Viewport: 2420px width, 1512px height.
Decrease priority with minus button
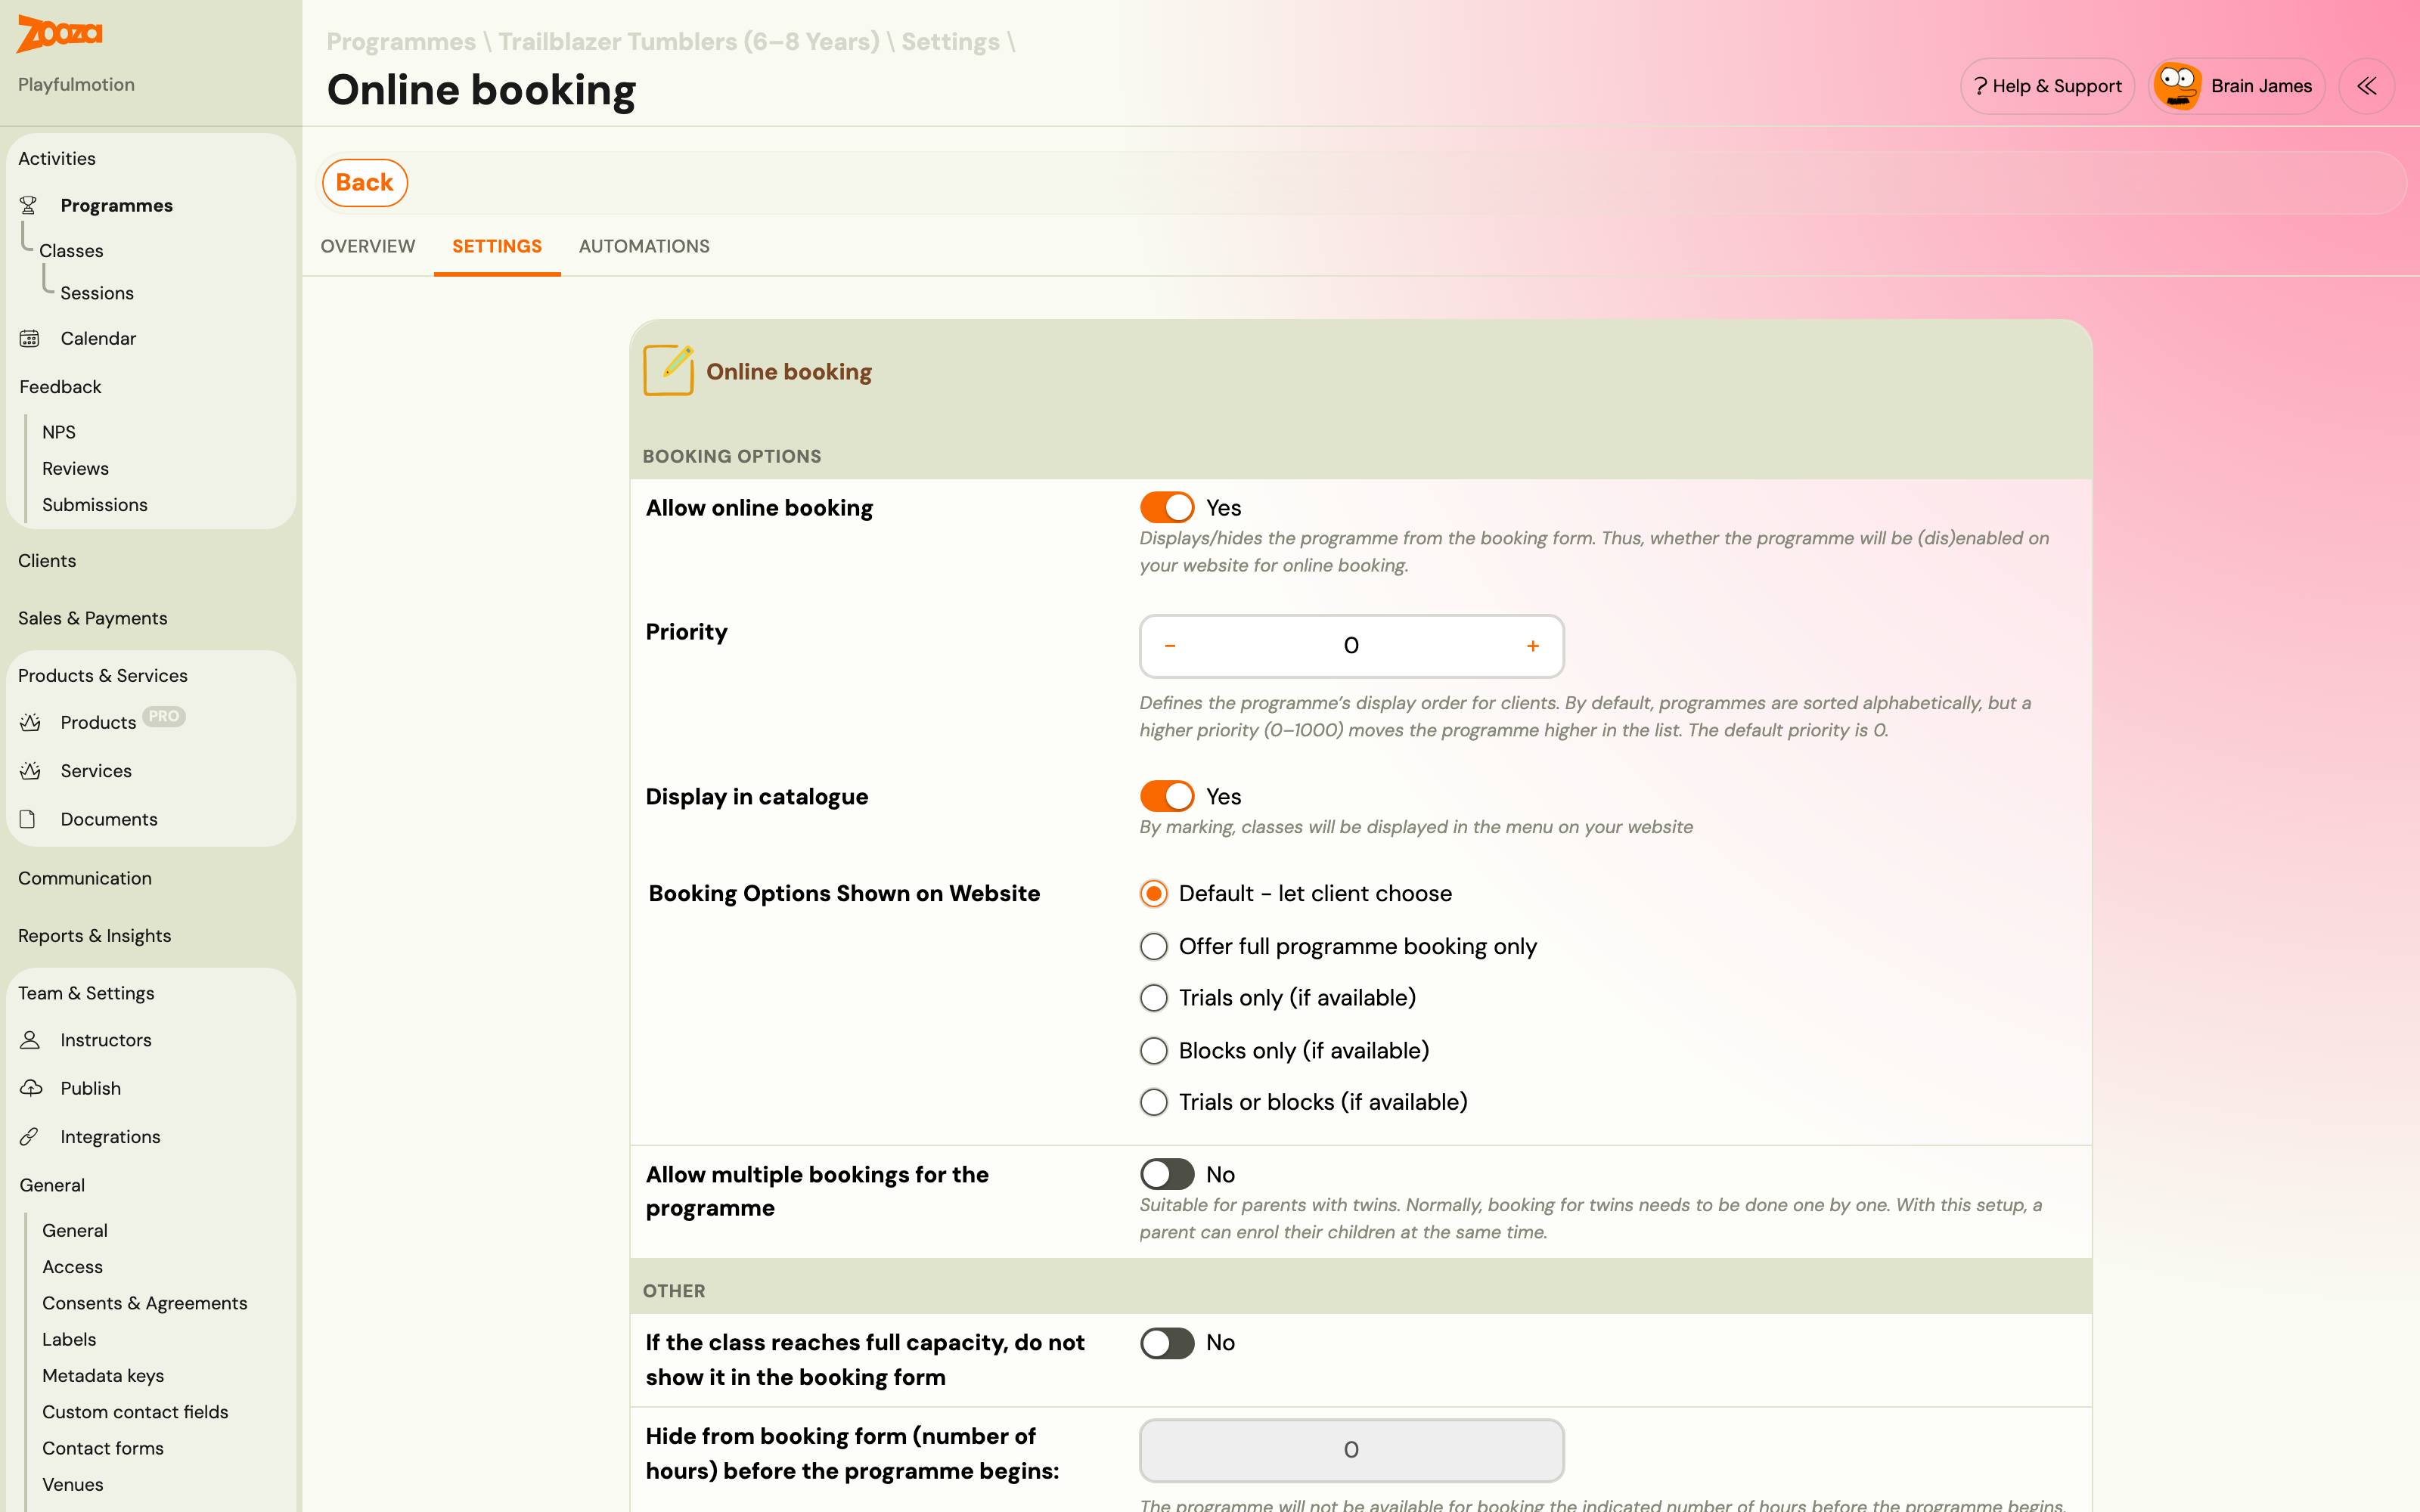coord(1170,646)
